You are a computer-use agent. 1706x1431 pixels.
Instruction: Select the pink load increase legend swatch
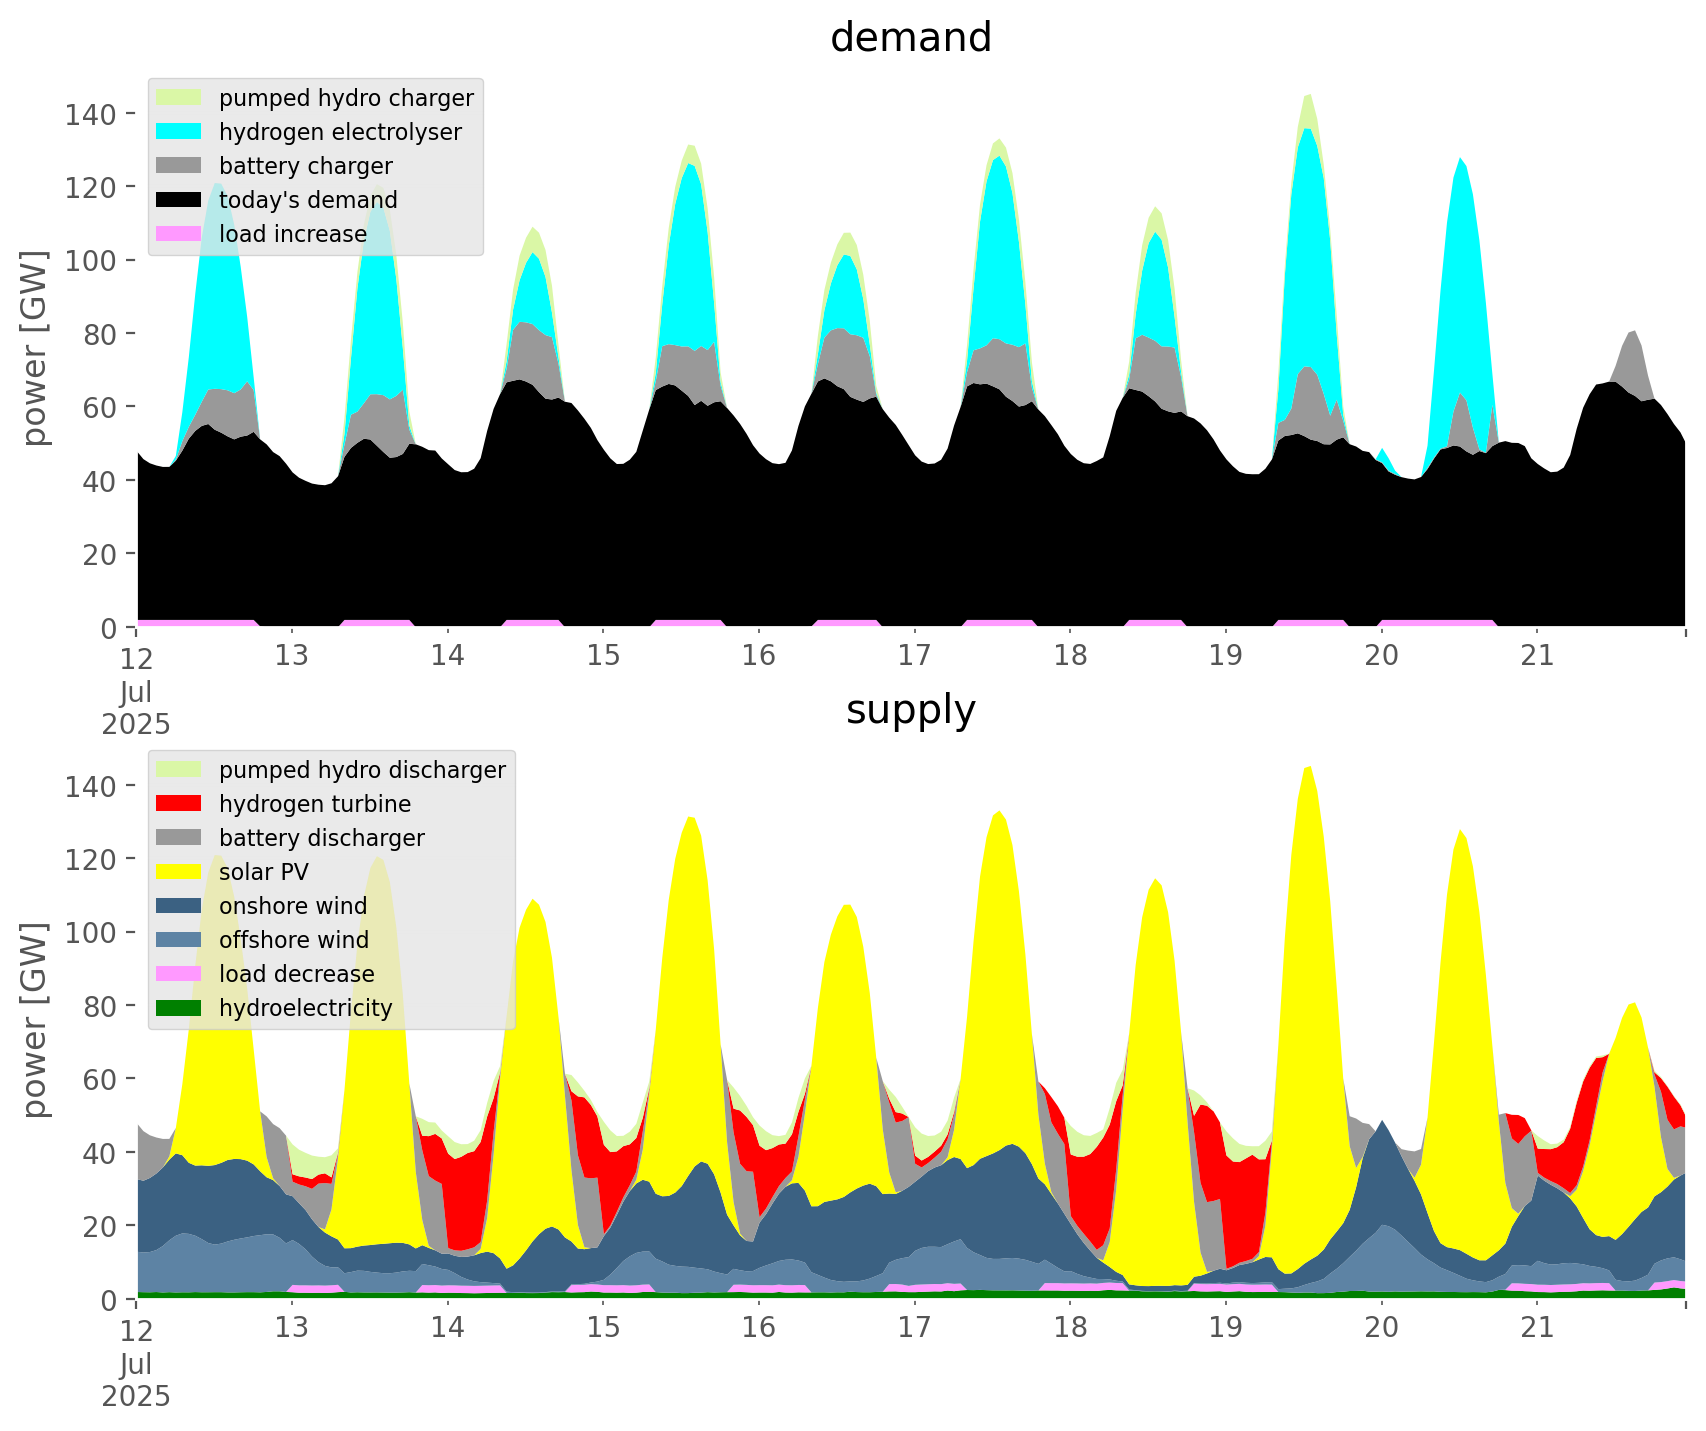pos(179,234)
